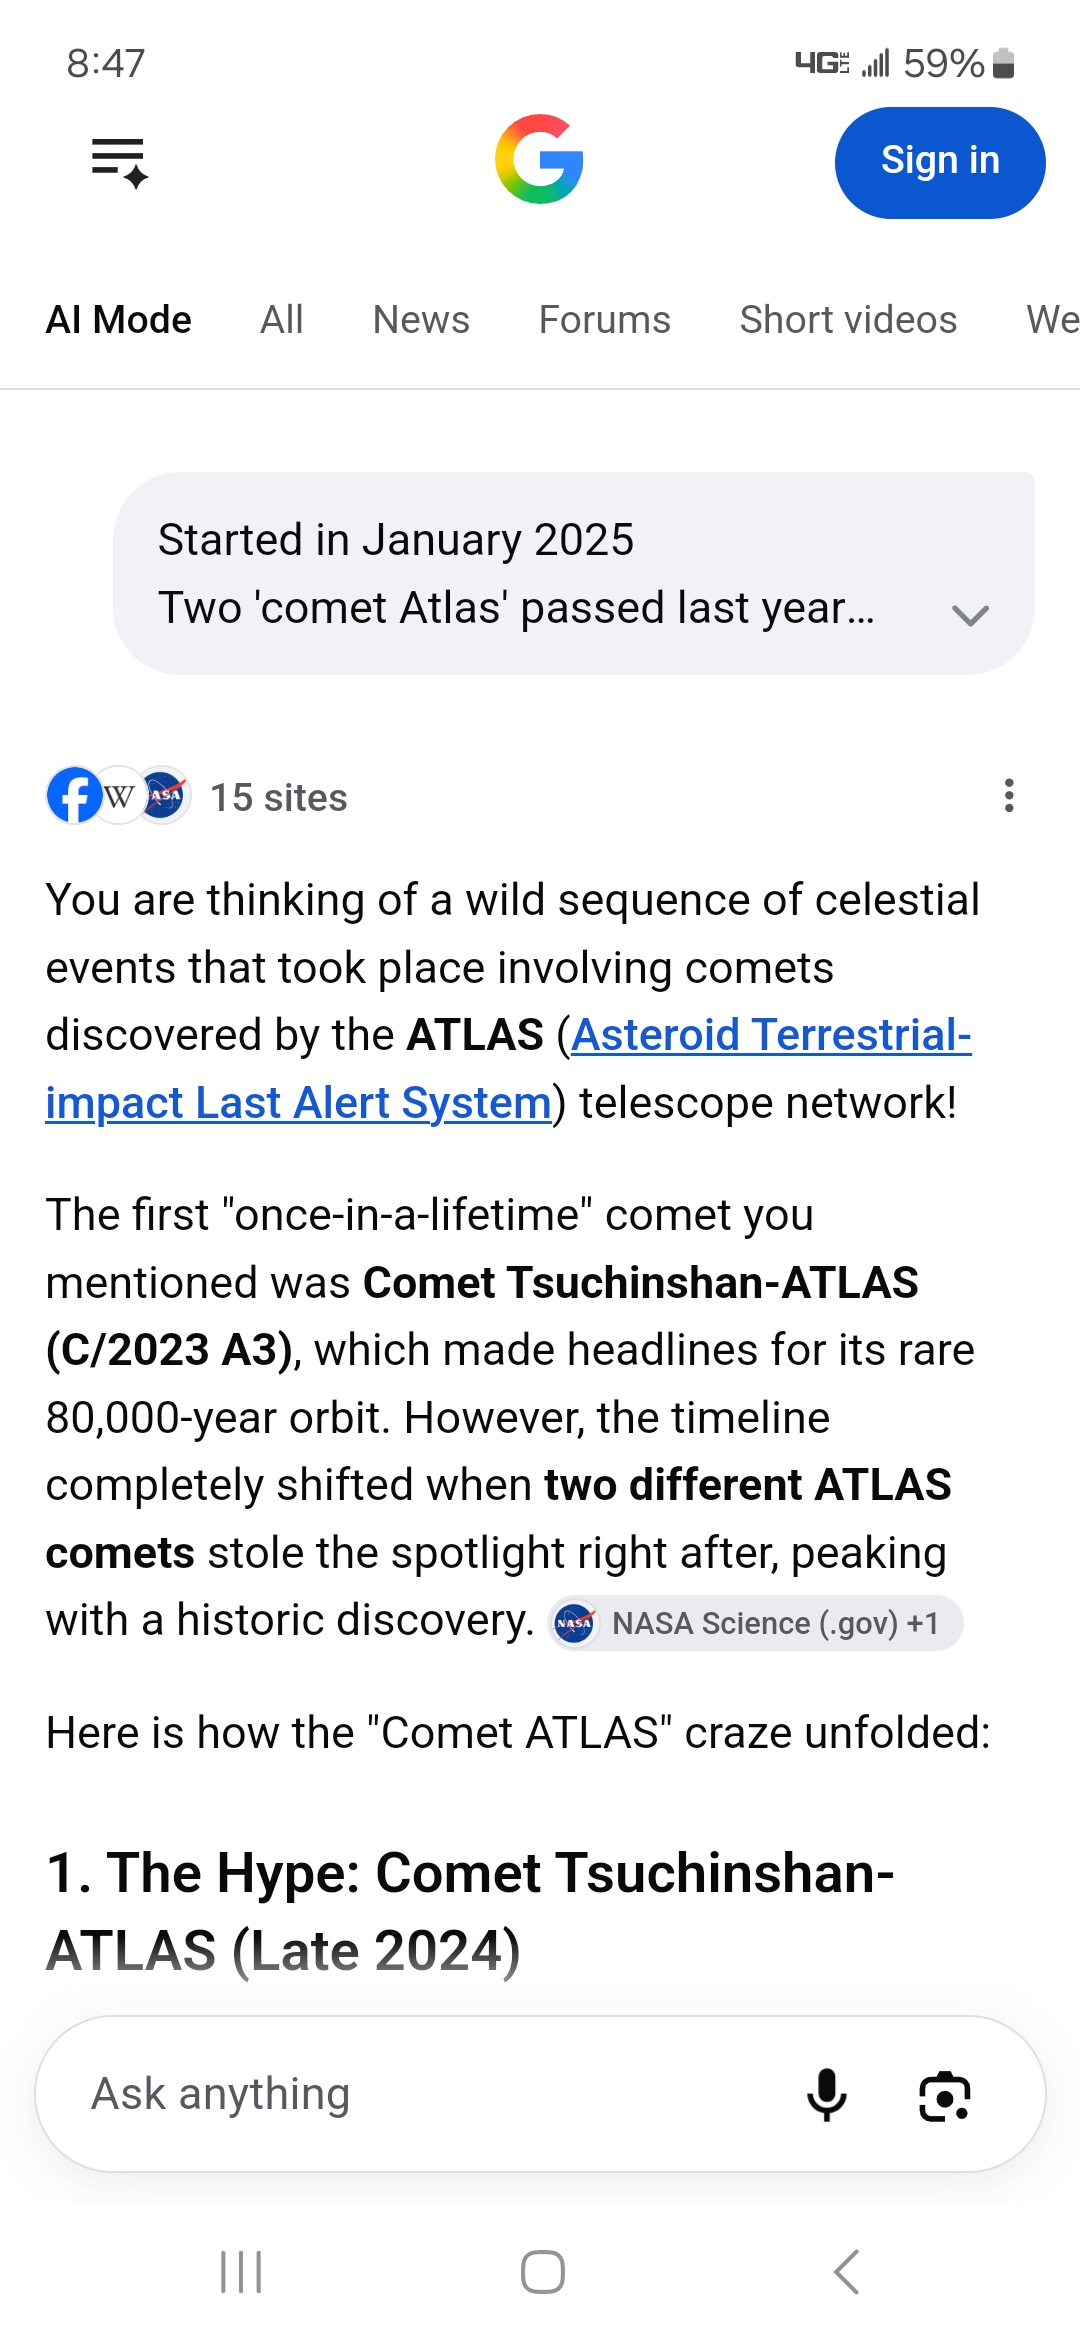Expand the 'Started in January 2025' query box
1080x2340 pixels.
[x=574, y=574]
